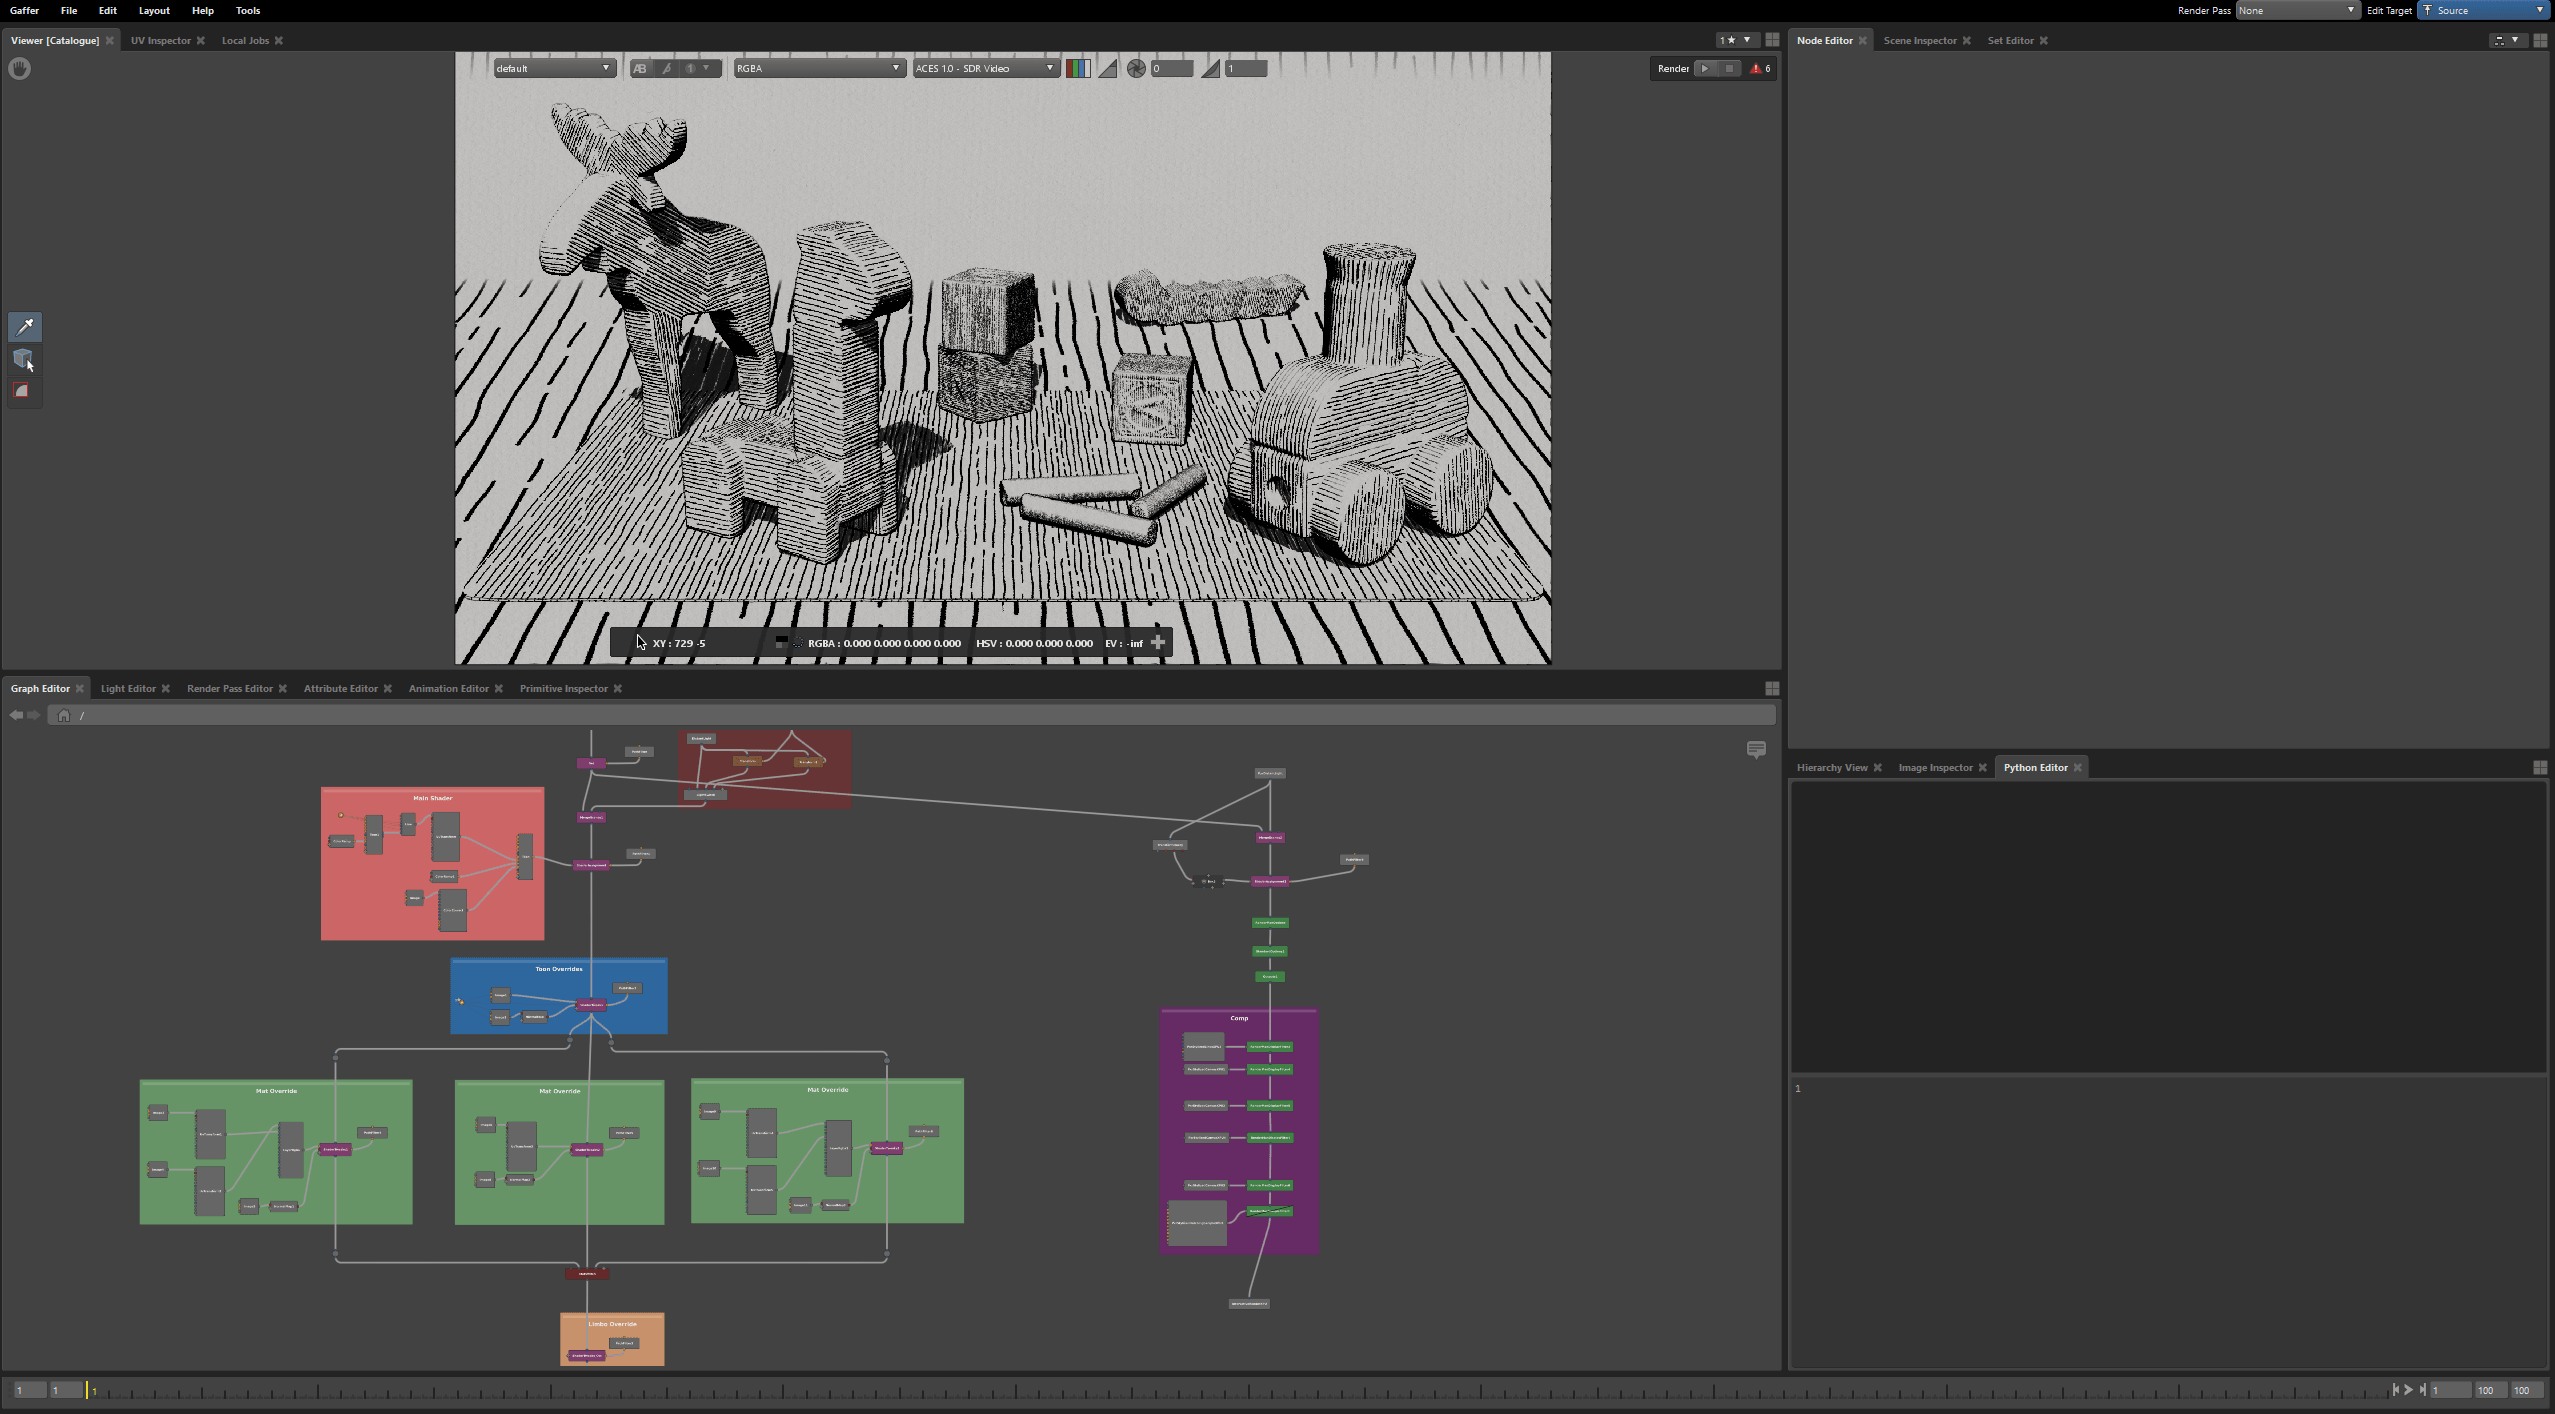Add a new color inspector with the plus icon
Screen dimensions: 2555x1414
tap(1158, 642)
